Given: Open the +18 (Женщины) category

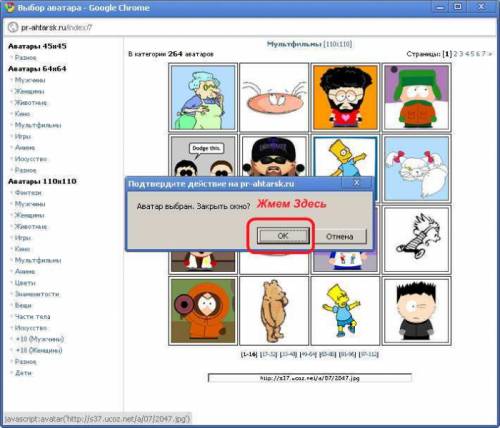Looking at the screenshot, I should point(39,350).
